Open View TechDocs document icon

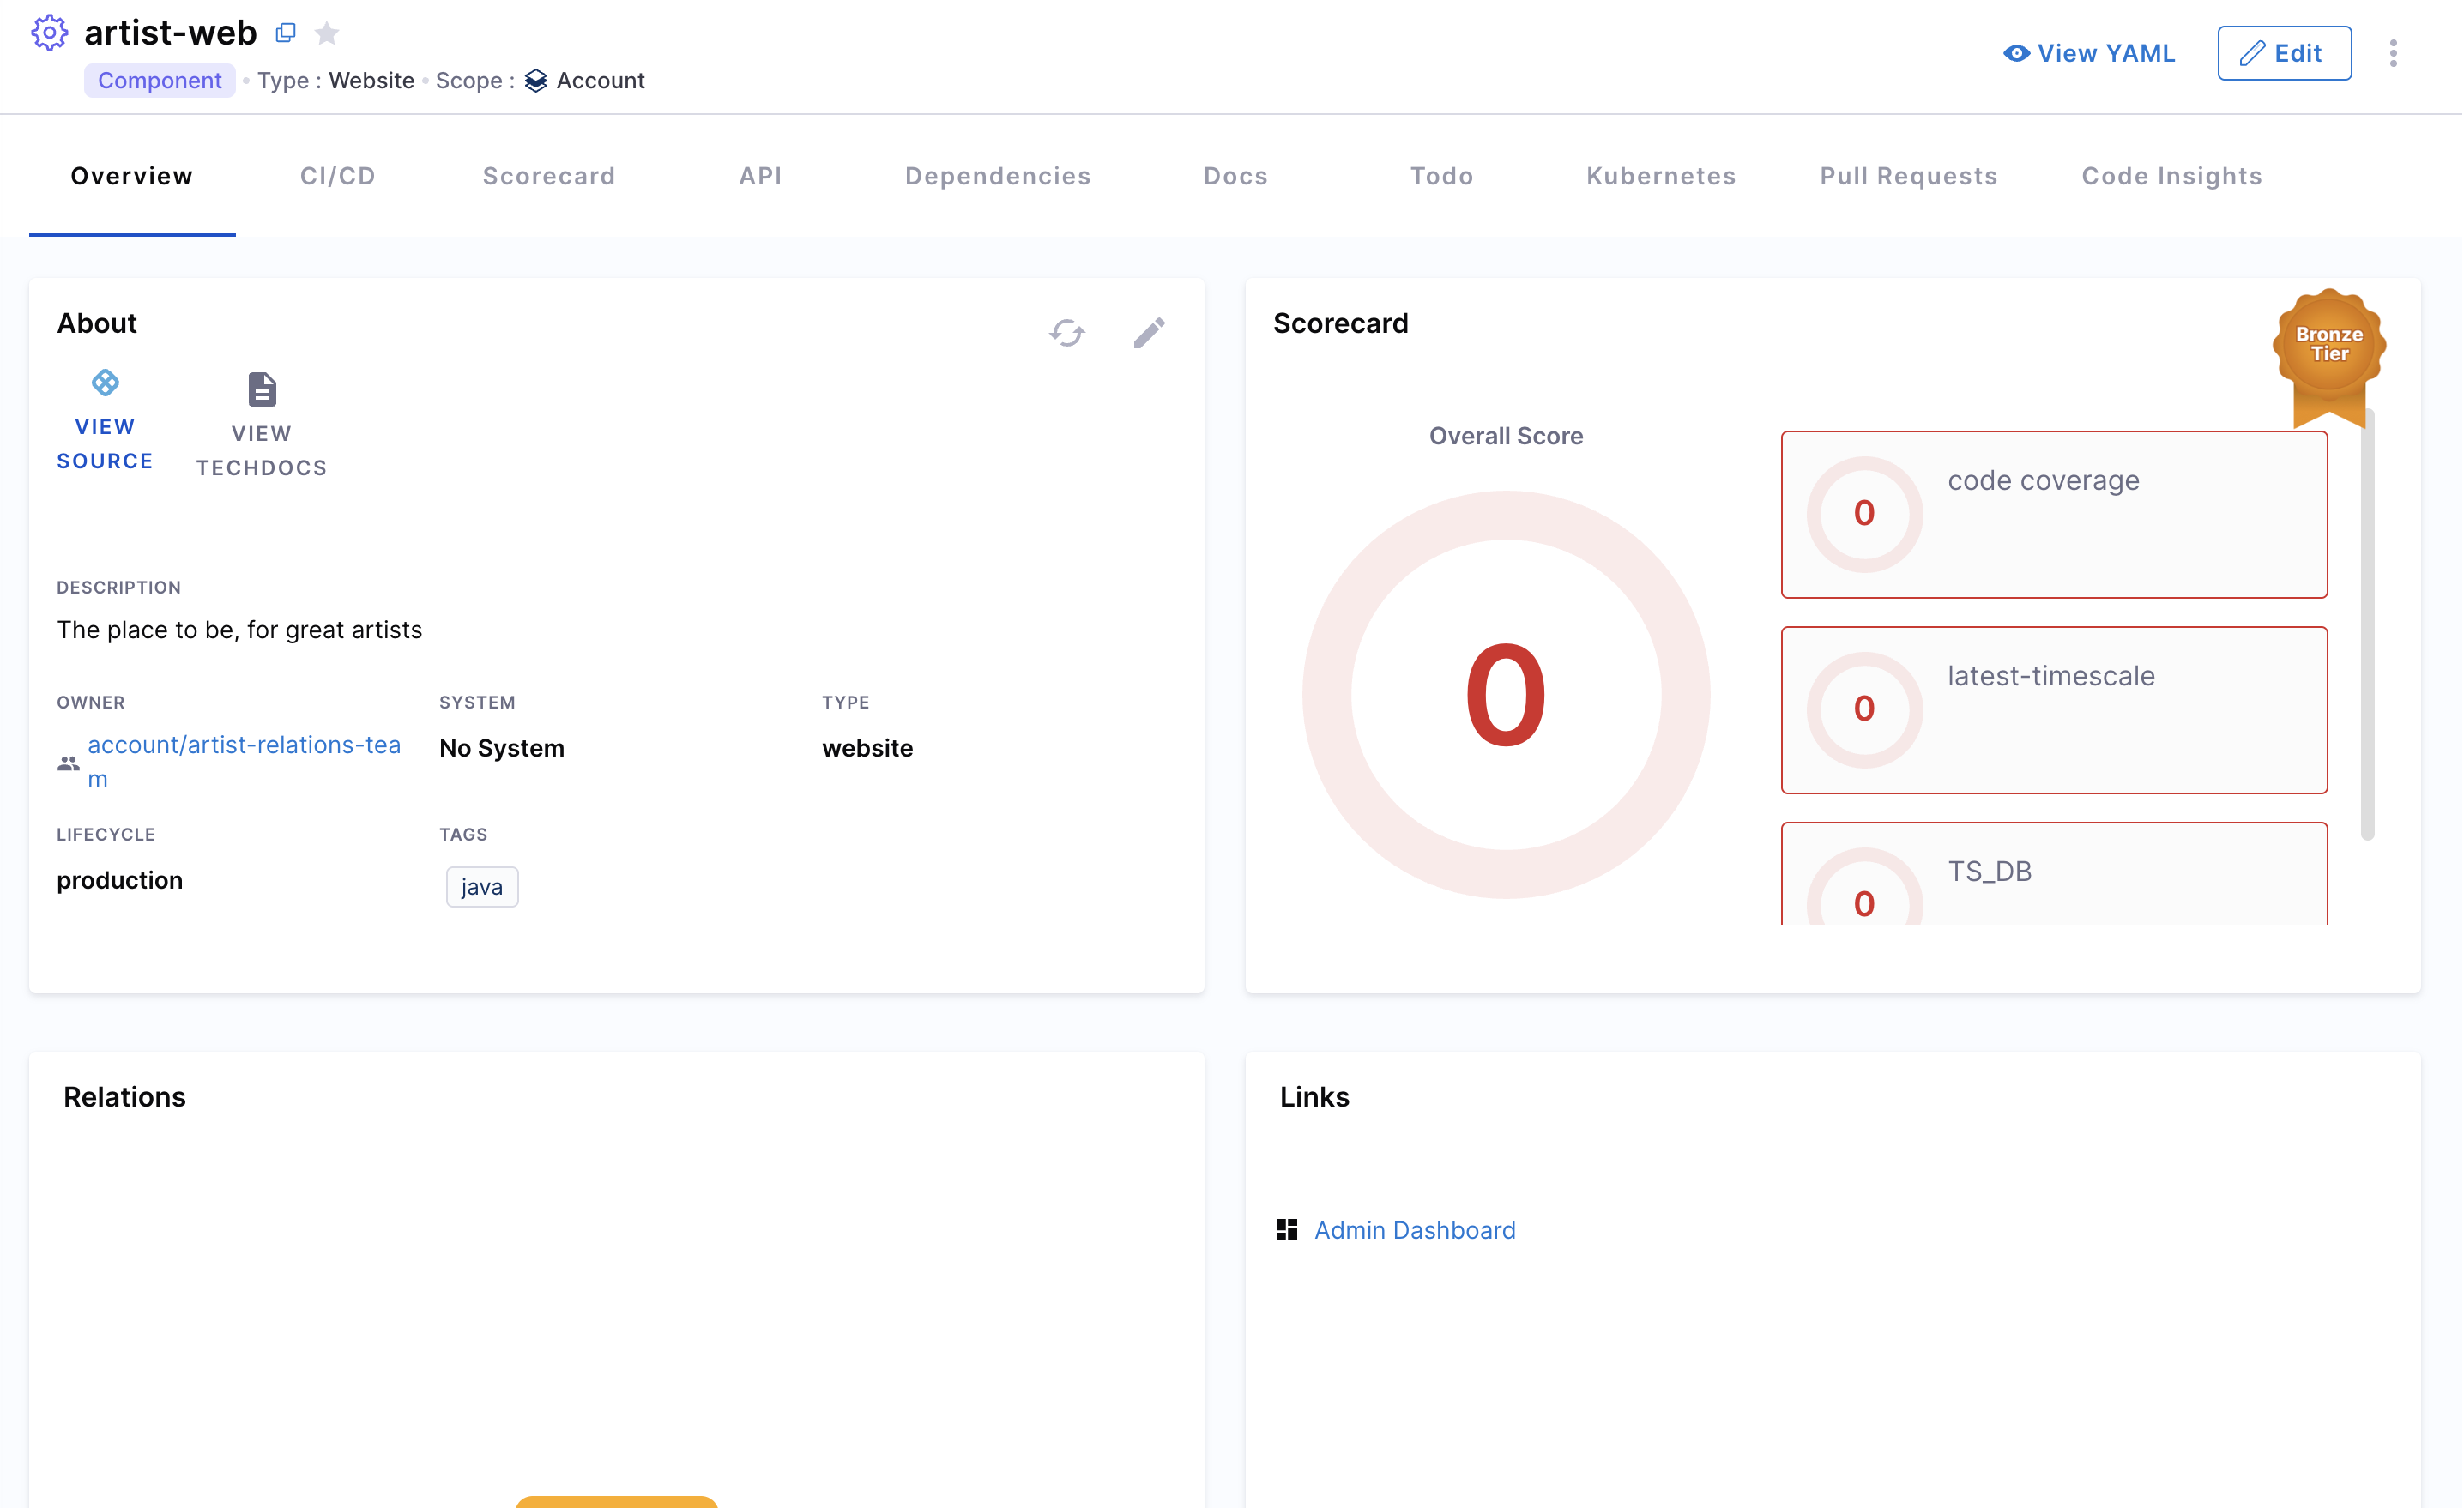262,389
